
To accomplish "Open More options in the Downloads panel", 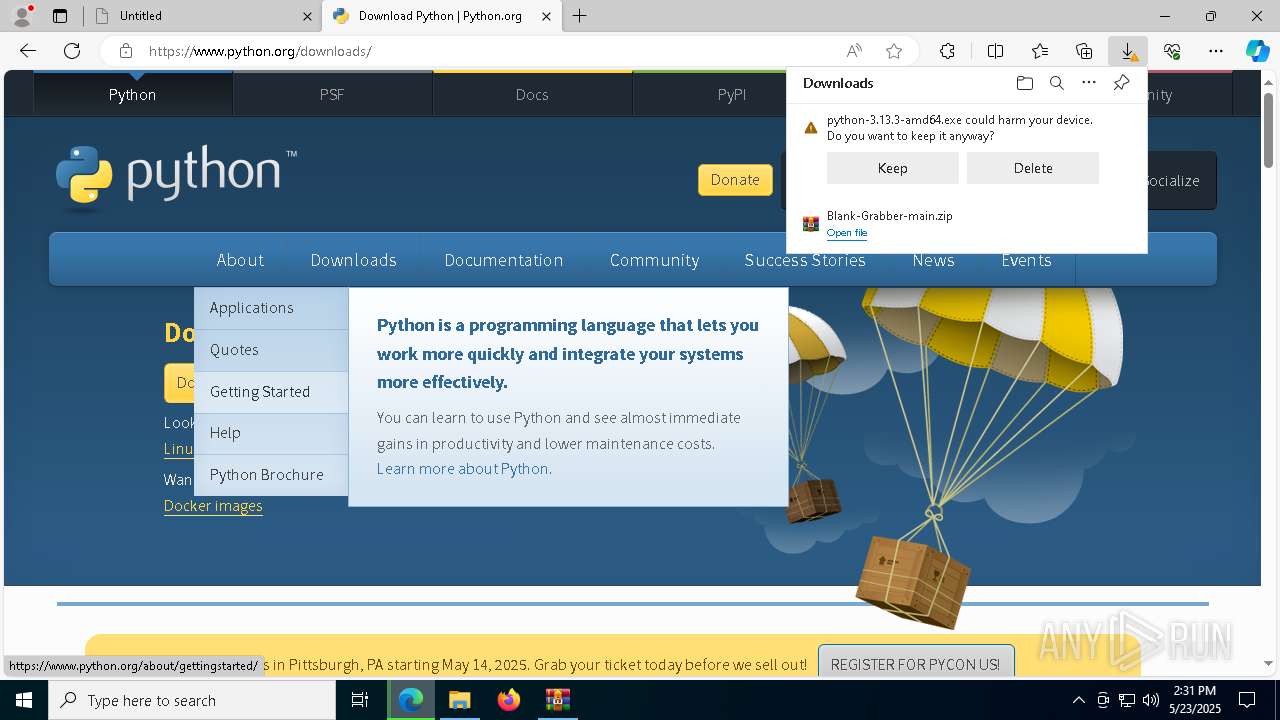I will pos(1089,83).
